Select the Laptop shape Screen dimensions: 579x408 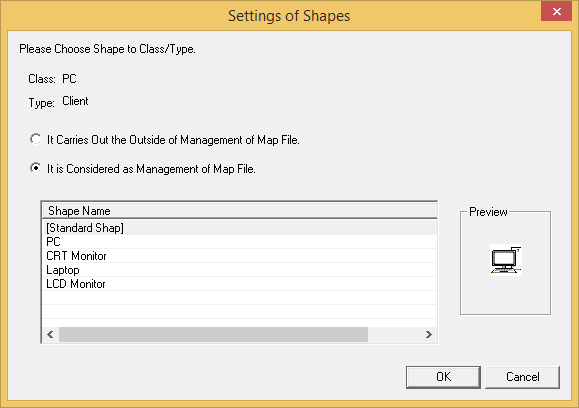click(x=240, y=270)
